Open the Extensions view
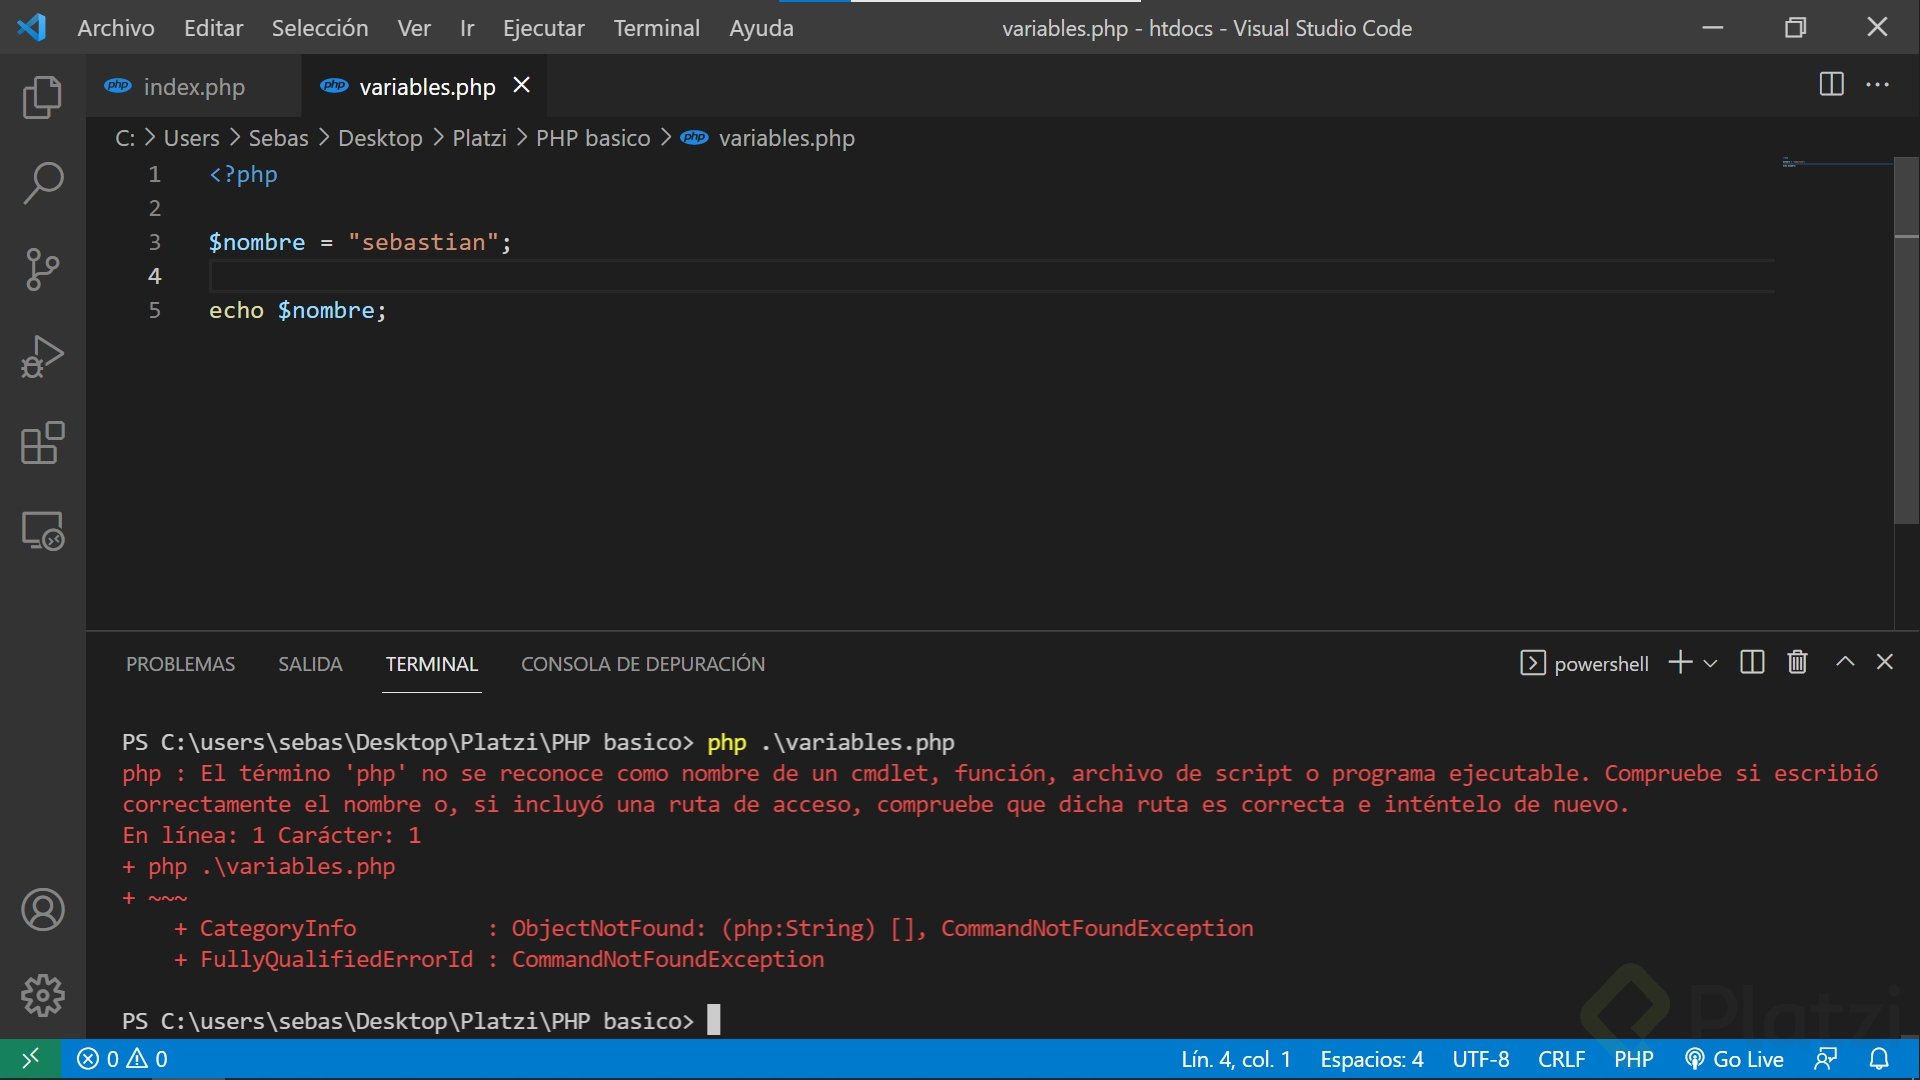 point(42,443)
